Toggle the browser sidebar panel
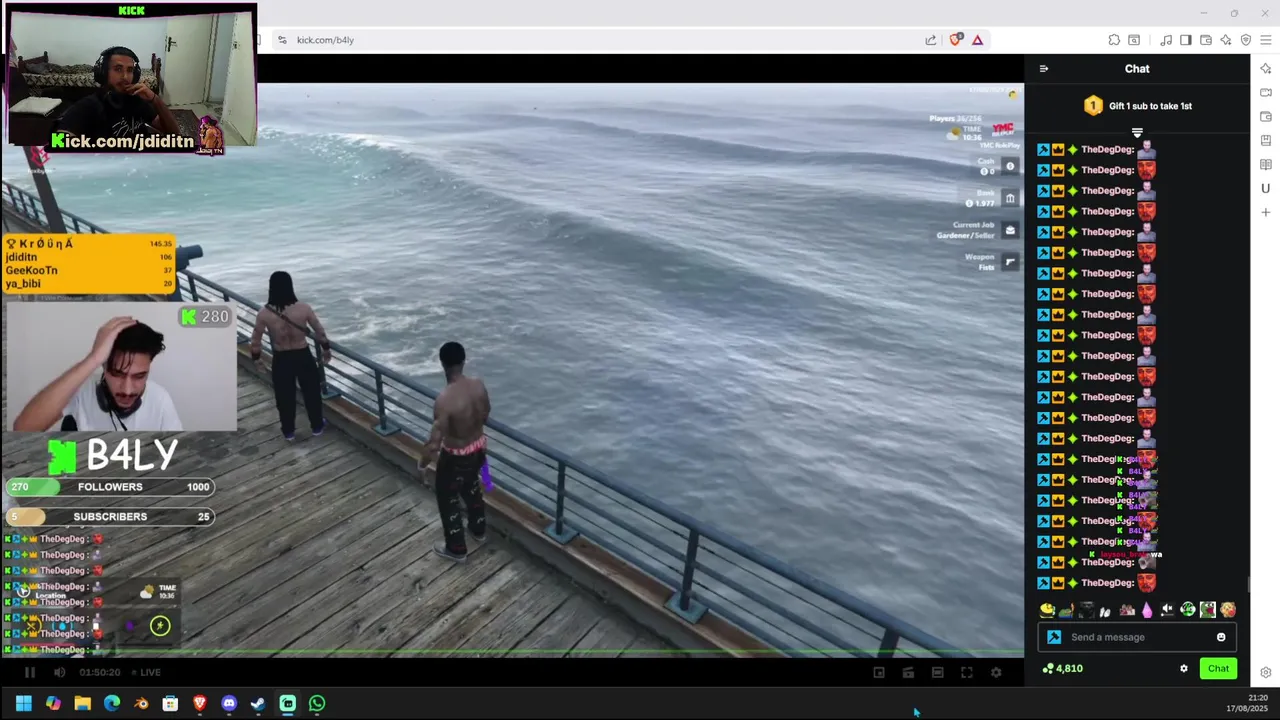The width and height of the screenshot is (1280, 720). (1186, 40)
